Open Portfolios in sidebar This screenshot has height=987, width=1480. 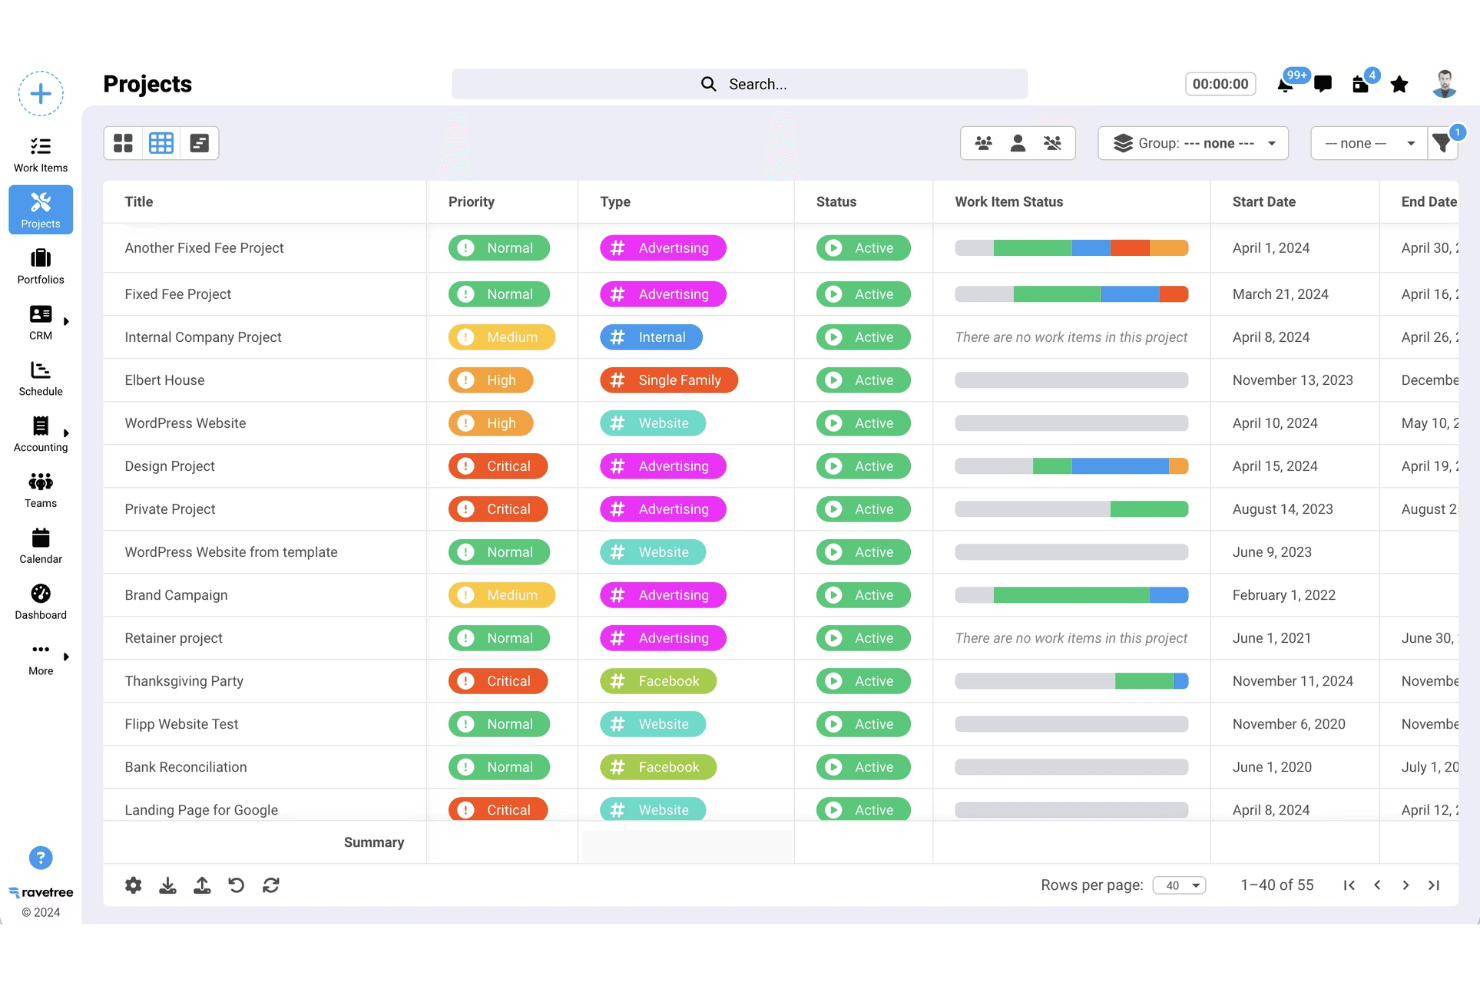click(x=41, y=267)
